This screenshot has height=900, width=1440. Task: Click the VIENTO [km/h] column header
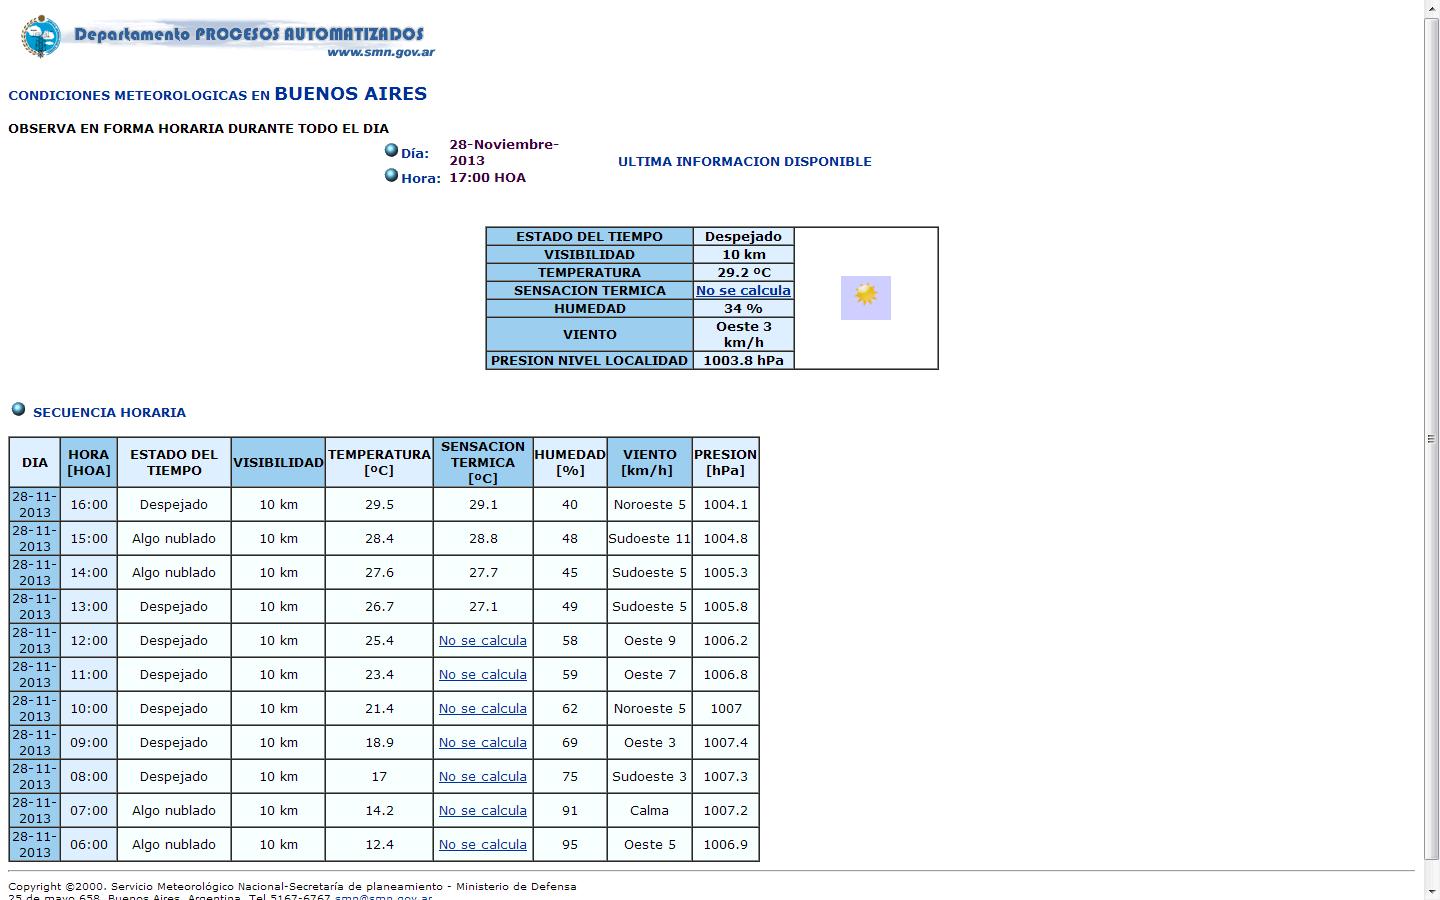click(650, 462)
